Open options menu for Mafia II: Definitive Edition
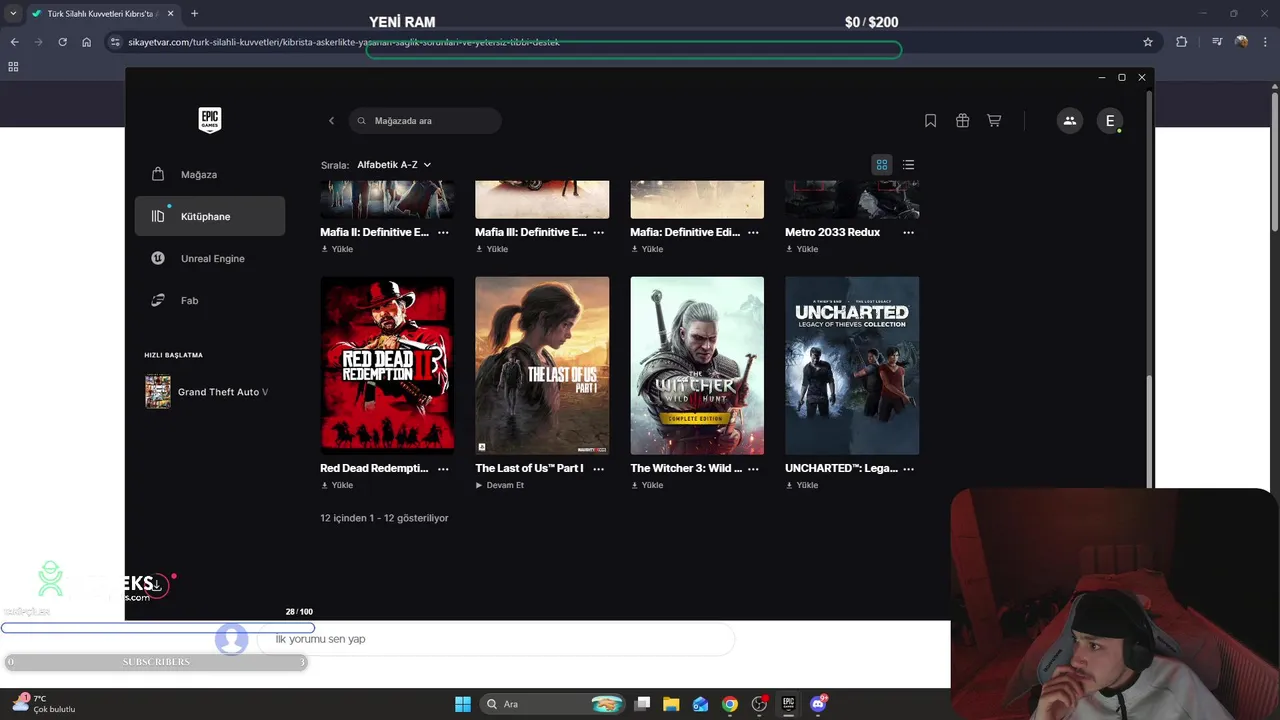 coord(443,232)
